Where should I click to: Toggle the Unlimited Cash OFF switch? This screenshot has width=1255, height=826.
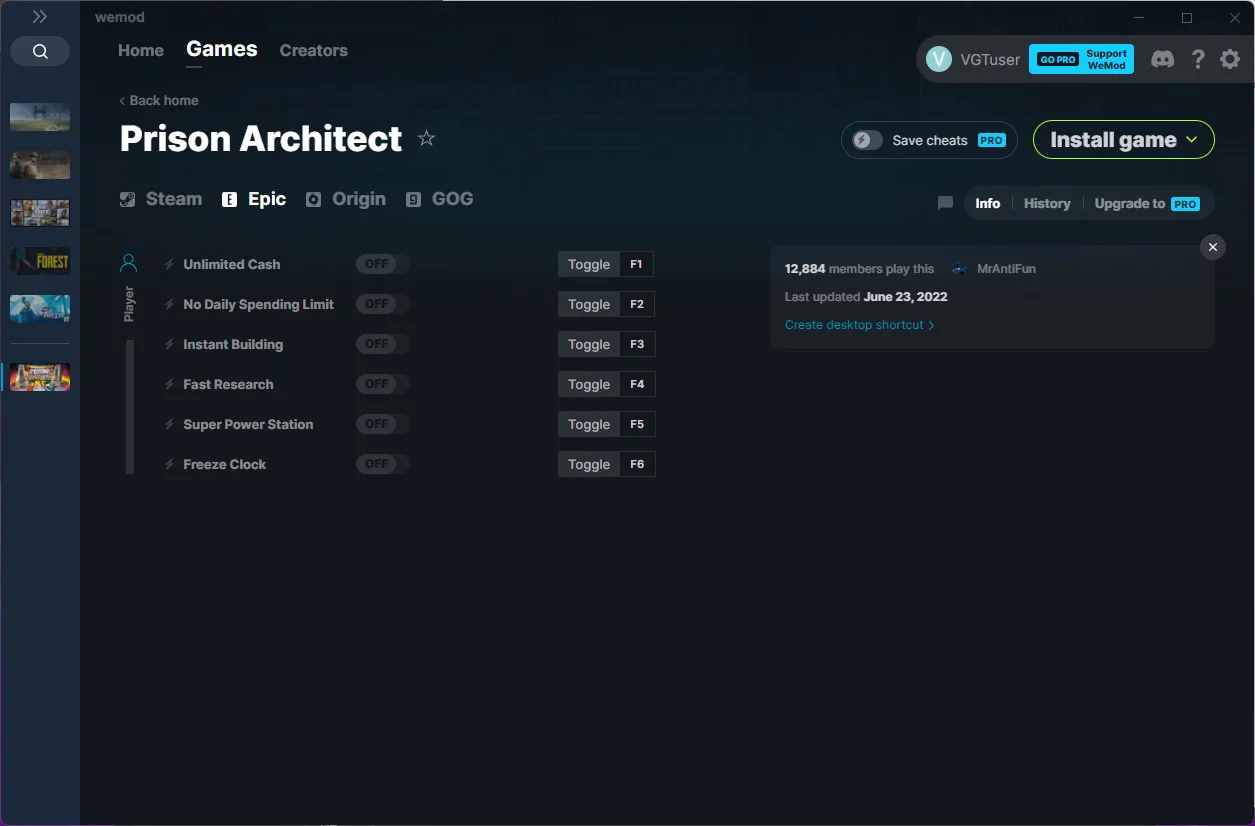click(383, 264)
